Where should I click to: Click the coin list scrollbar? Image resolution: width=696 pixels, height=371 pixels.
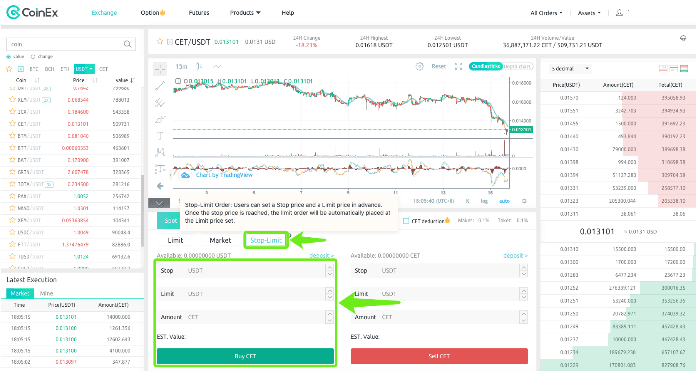(x=142, y=211)
